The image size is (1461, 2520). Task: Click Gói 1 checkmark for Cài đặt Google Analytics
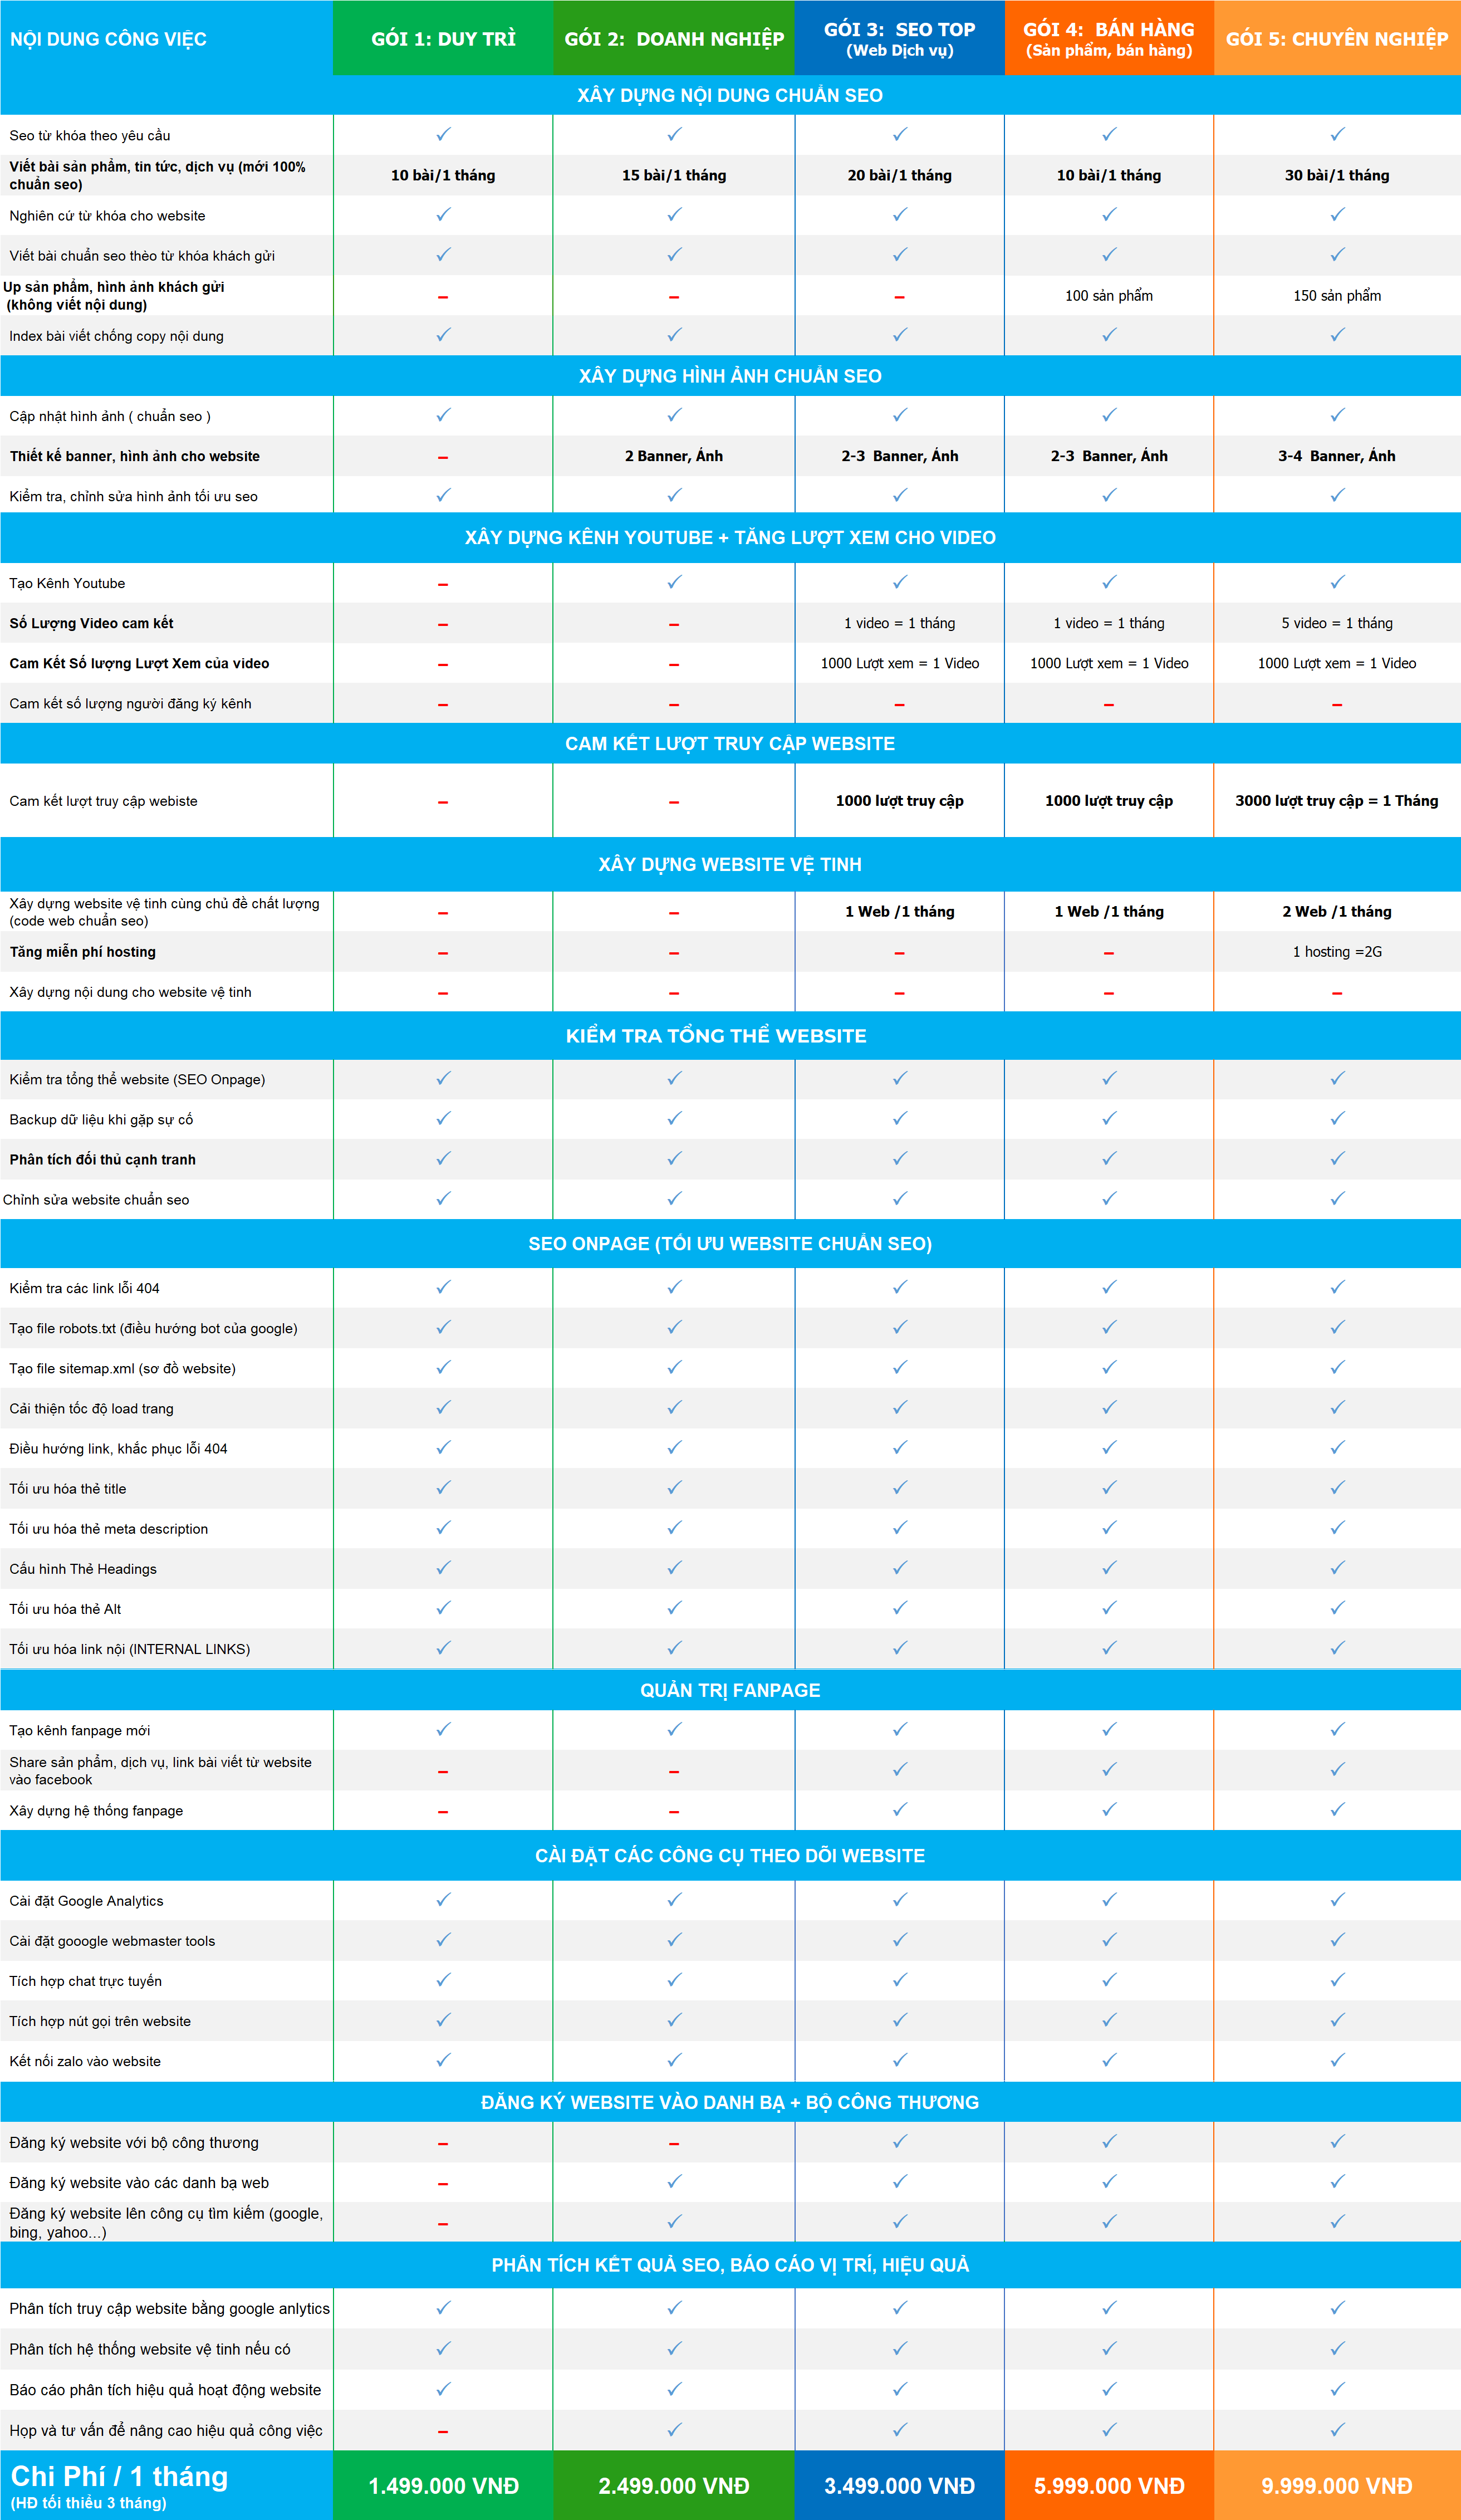[443, 1899]
